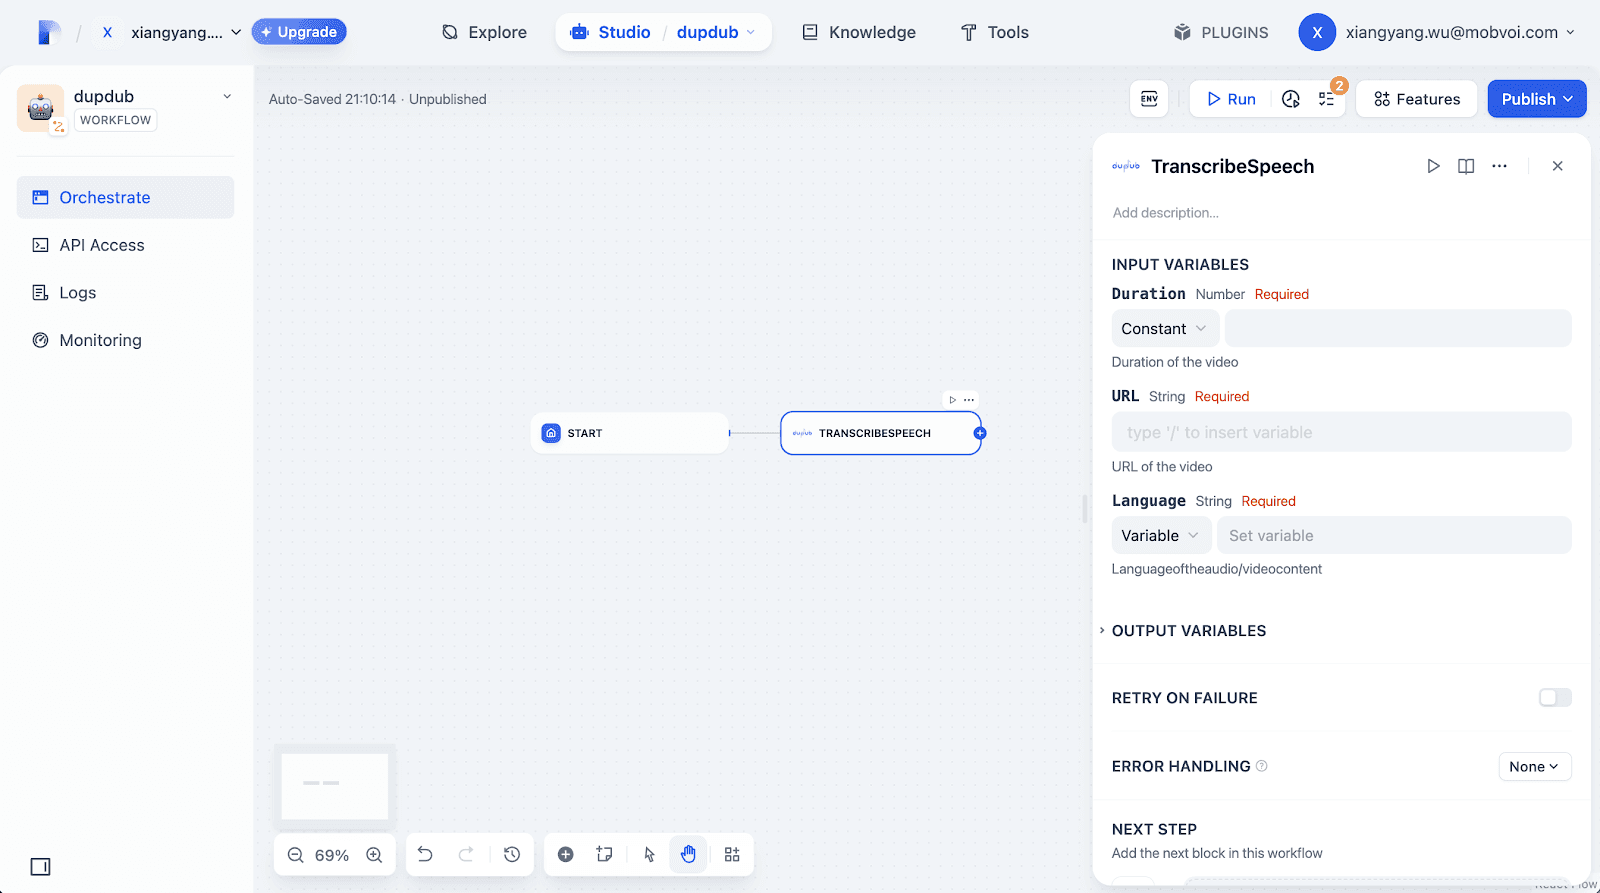The height and width of the screenshot is (893, 1600).
Task: Open the version history clock icon
Action: 512,854
